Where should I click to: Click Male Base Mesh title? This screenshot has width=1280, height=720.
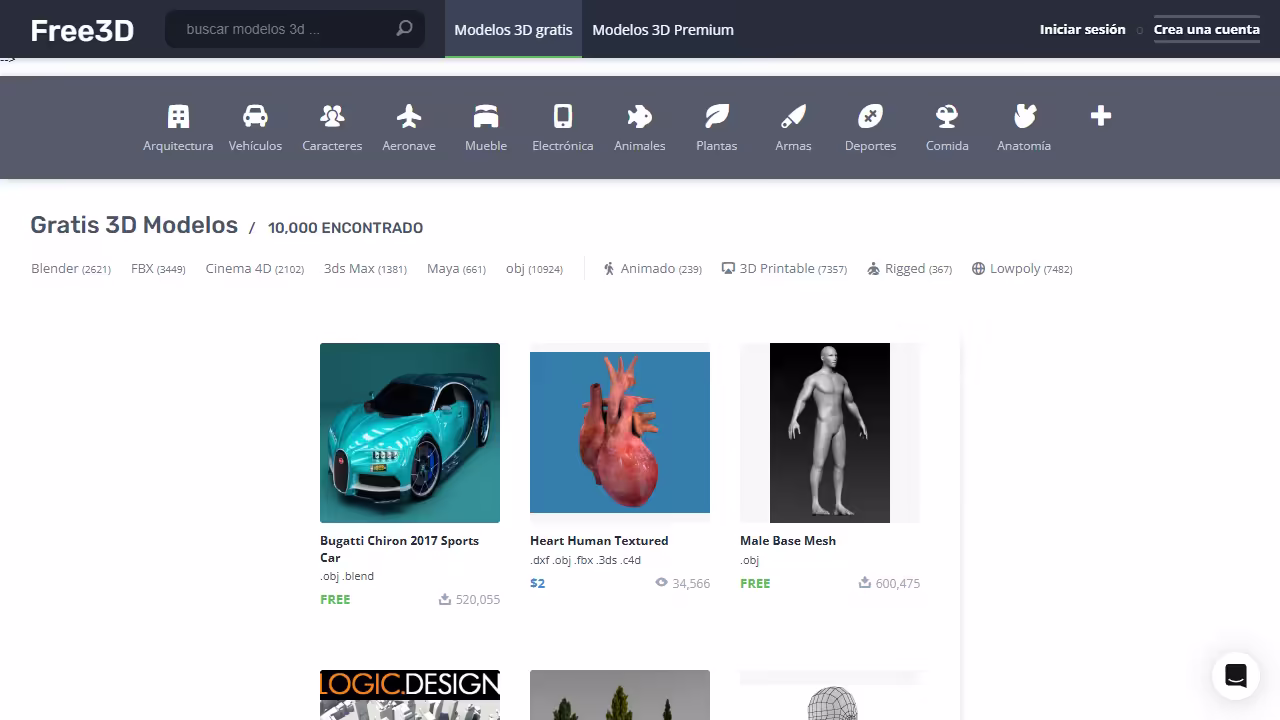[788, 540]
